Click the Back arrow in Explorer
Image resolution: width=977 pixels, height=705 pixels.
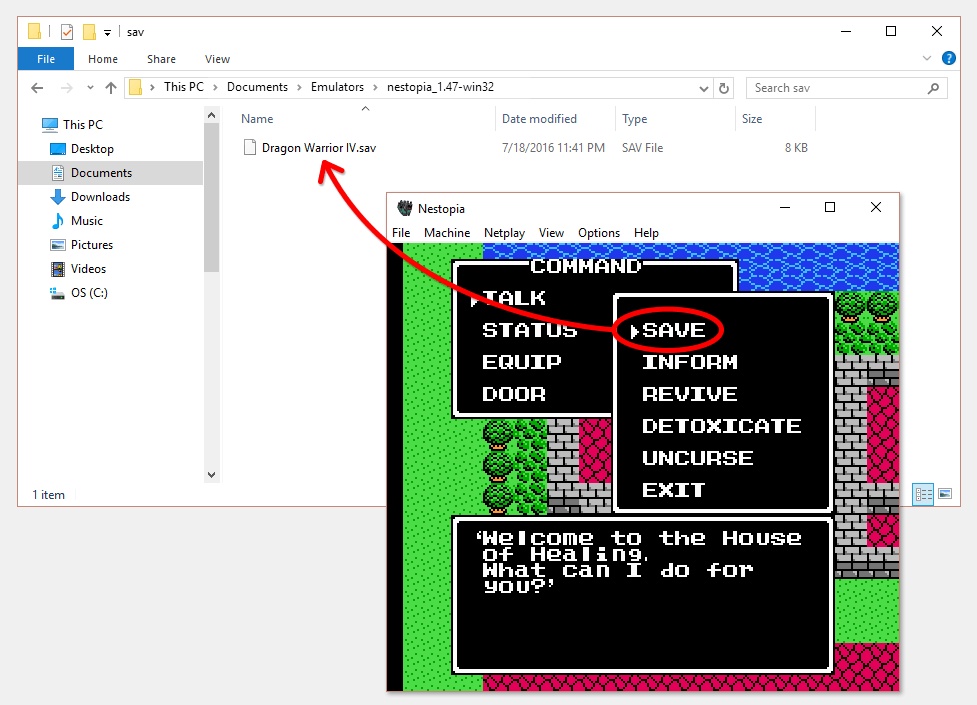37,88
